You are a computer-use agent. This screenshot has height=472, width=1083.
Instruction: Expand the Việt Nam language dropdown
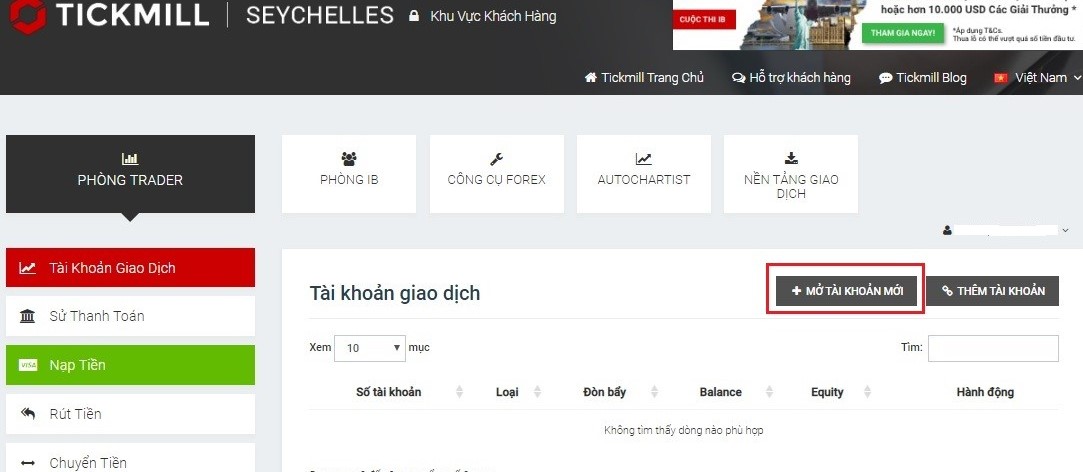1039,78
